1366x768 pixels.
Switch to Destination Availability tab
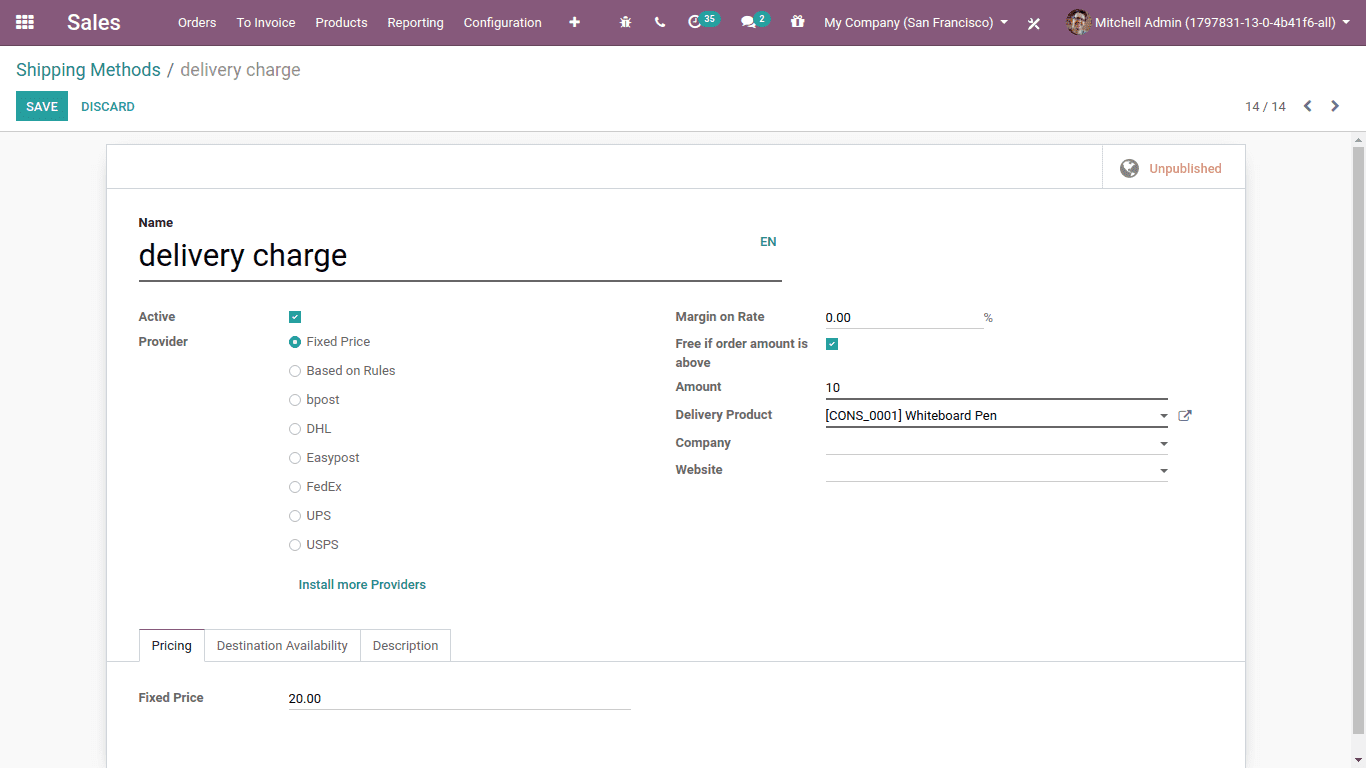[x=282, y=645]
